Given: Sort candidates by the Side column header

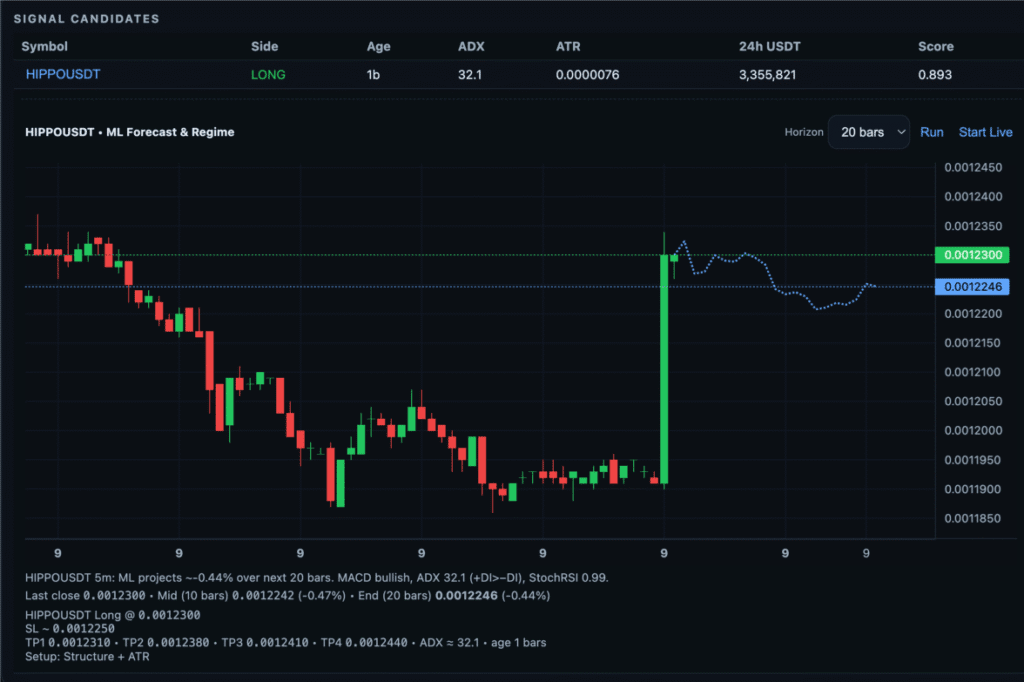Looking at the screenshot, I should tap(264, 46).
